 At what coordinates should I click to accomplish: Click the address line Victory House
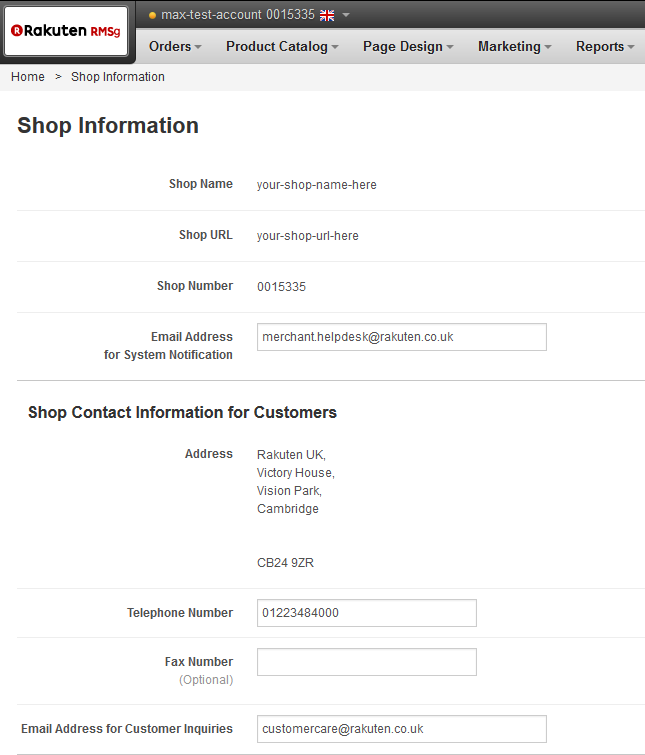pyautogui.click(x=296, y=473)
